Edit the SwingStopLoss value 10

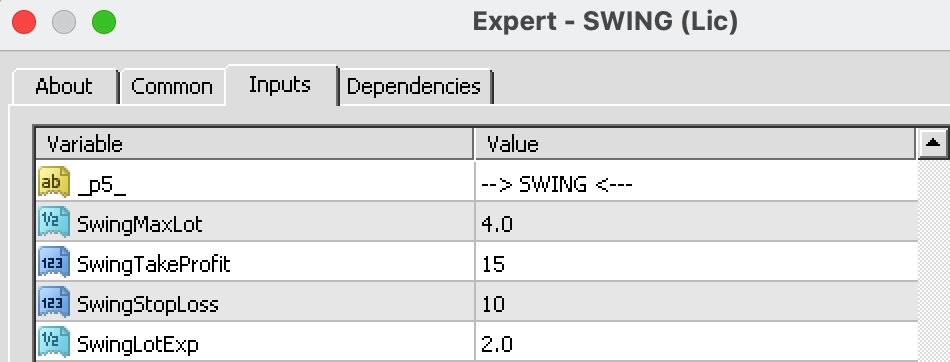click(696, 303)
